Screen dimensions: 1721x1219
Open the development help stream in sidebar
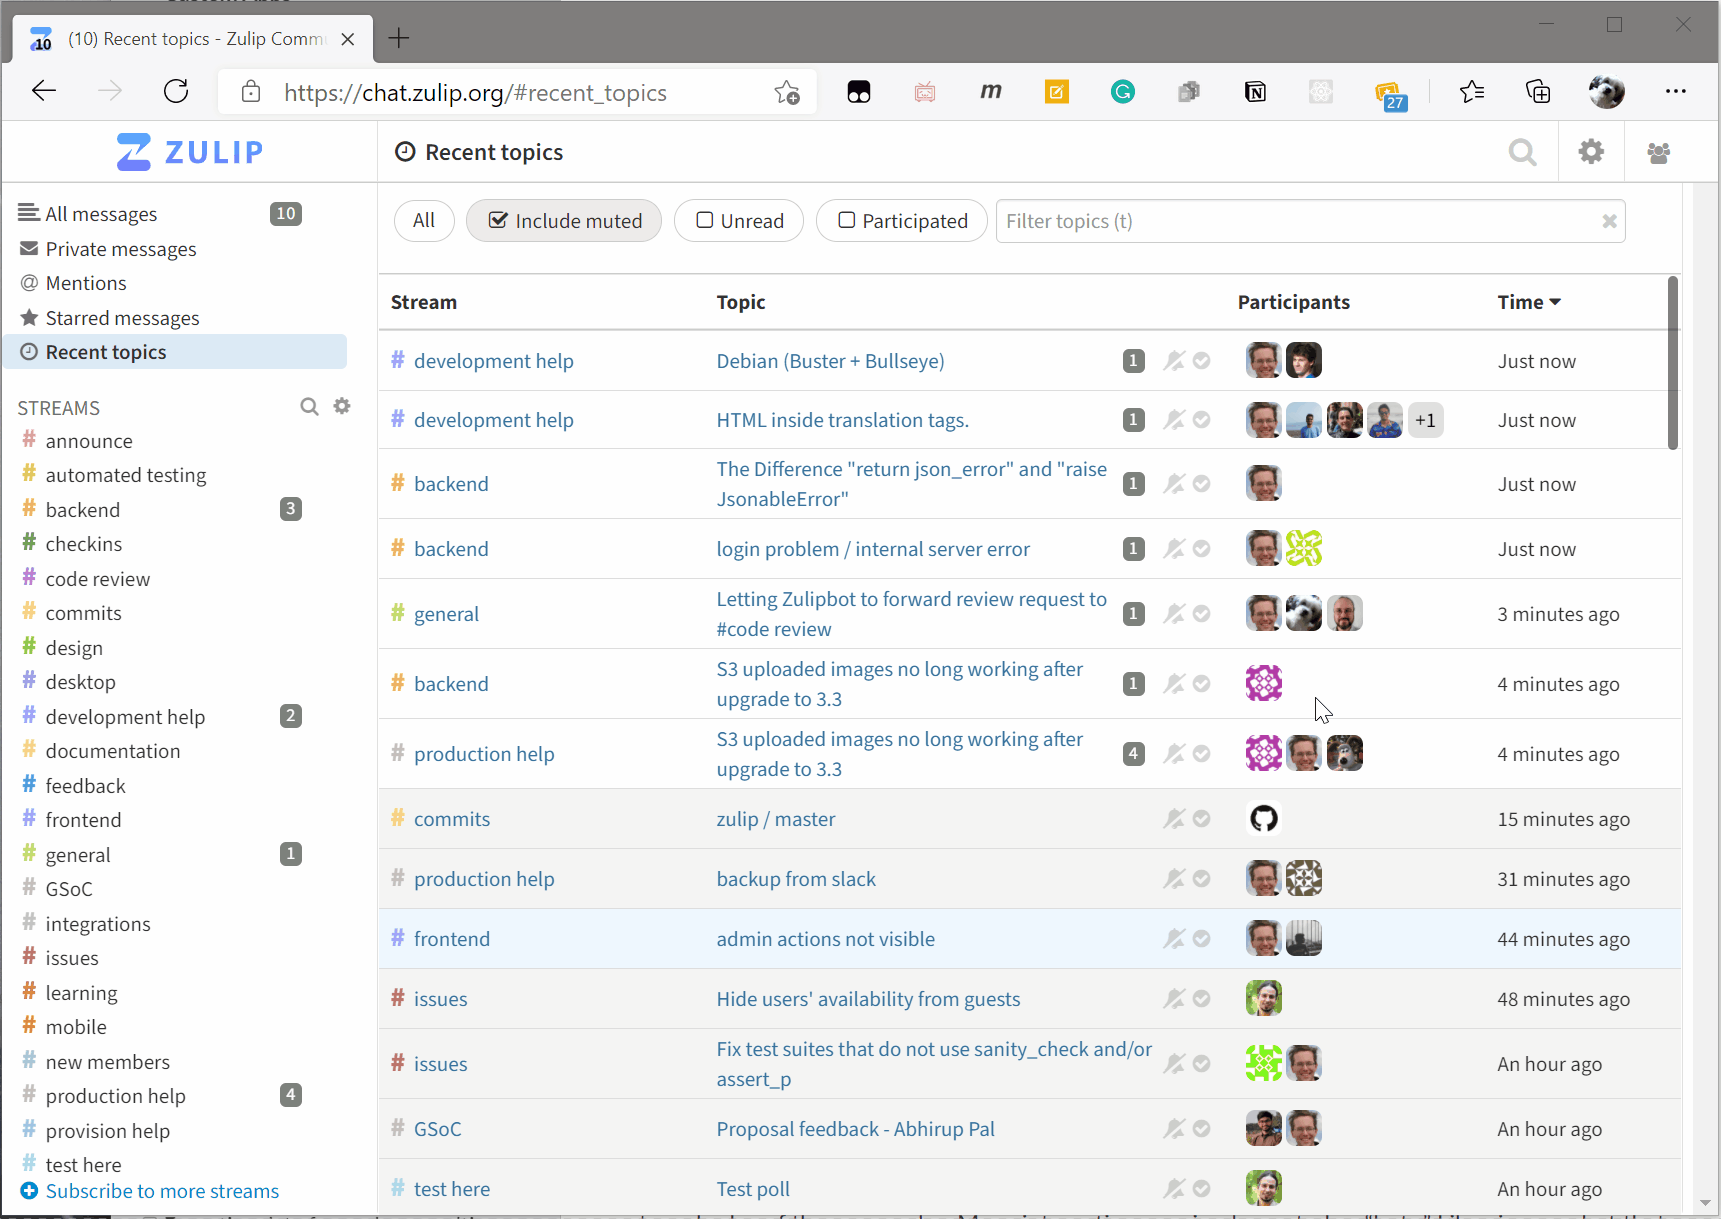click(125, 717)
